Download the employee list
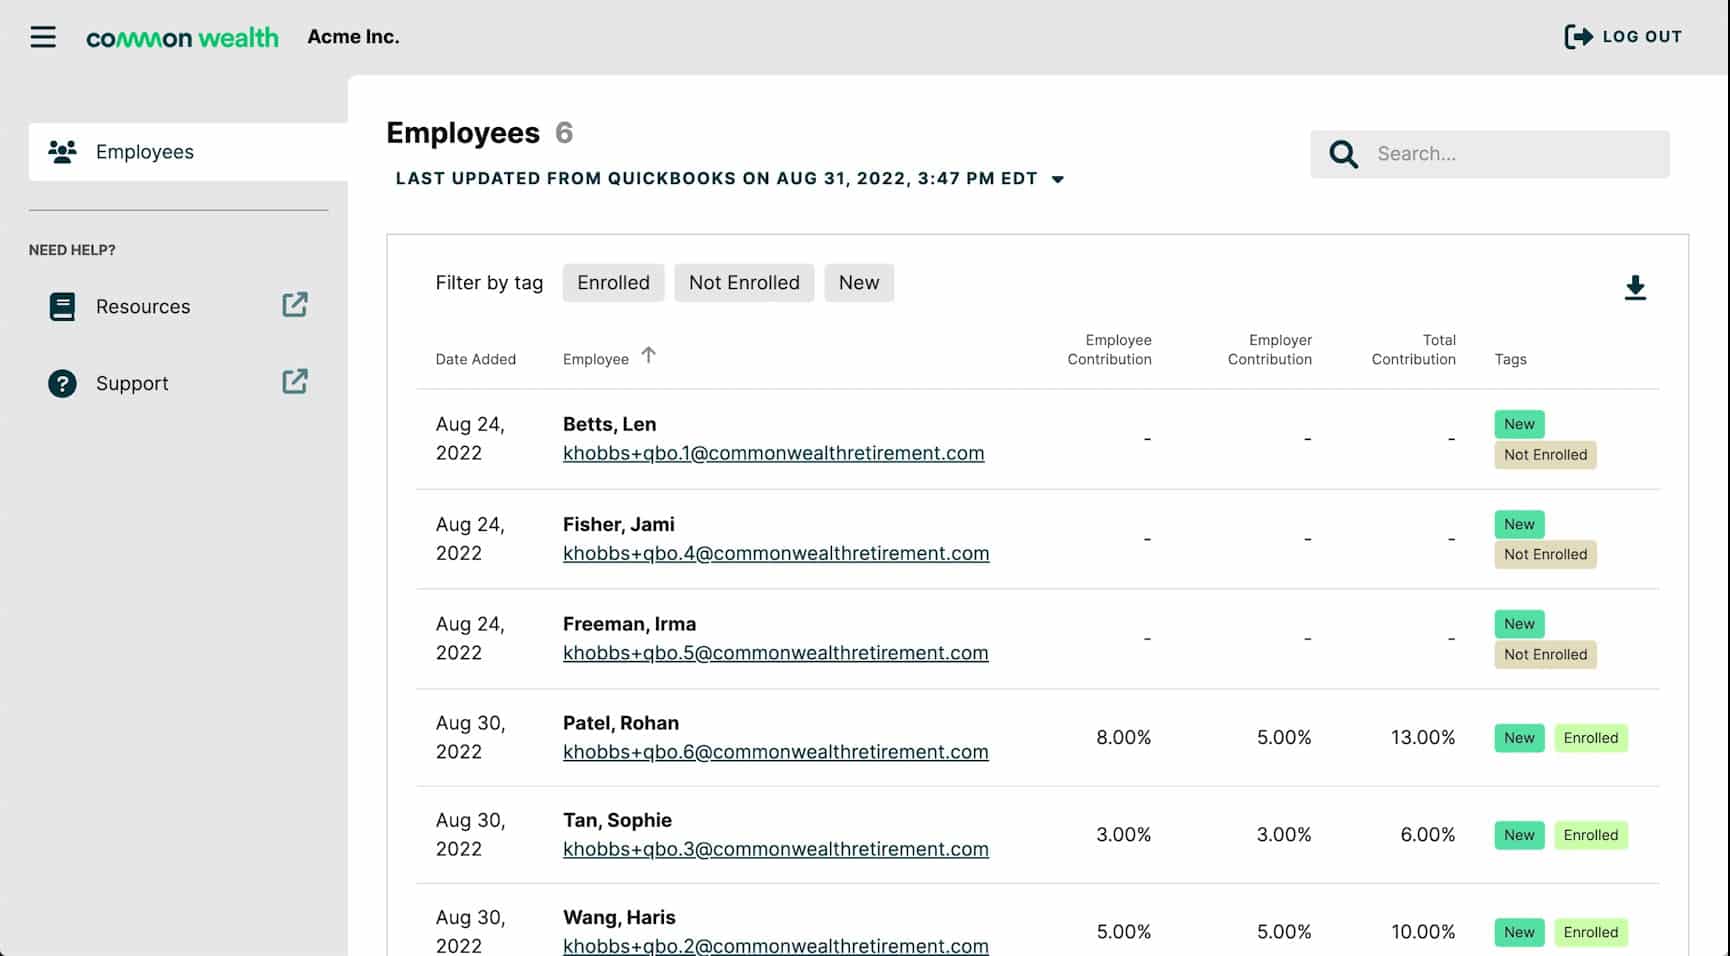Screen dimensions: 1730x956 (x=1635, y=288)
